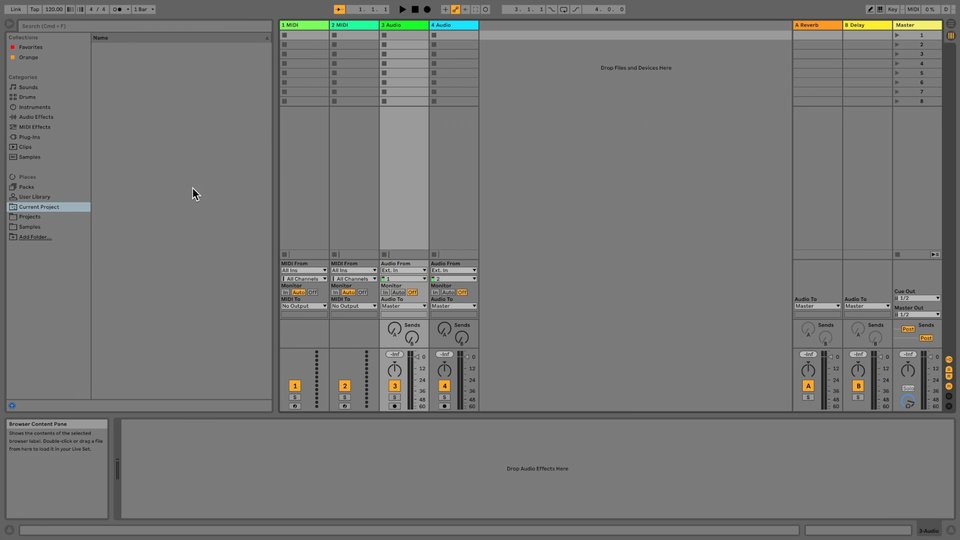Open 3 Audio 'Ext. In' dropdown
Screen dimensions: 960x540
(x=403, y=270)
